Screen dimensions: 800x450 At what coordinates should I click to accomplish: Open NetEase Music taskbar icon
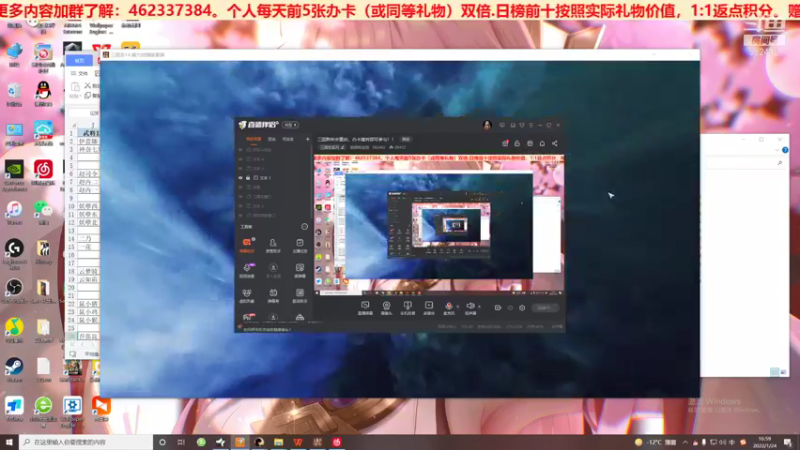337,442
